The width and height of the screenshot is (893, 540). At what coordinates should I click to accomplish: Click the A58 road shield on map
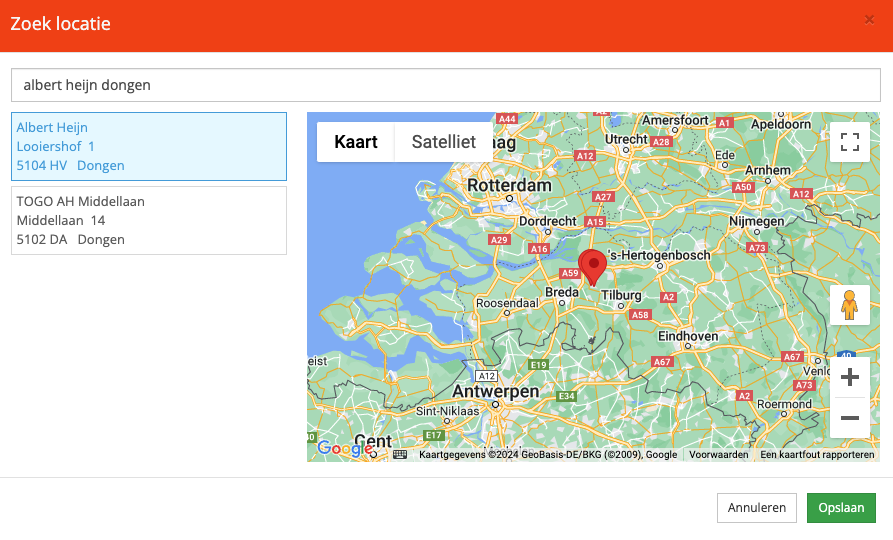(640, 314)
